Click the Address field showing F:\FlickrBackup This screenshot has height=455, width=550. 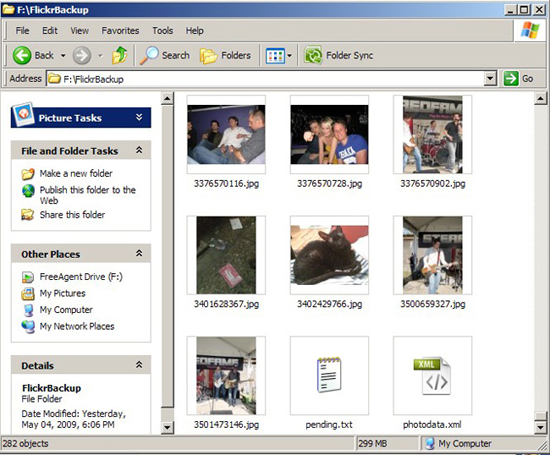click(272, 79)
